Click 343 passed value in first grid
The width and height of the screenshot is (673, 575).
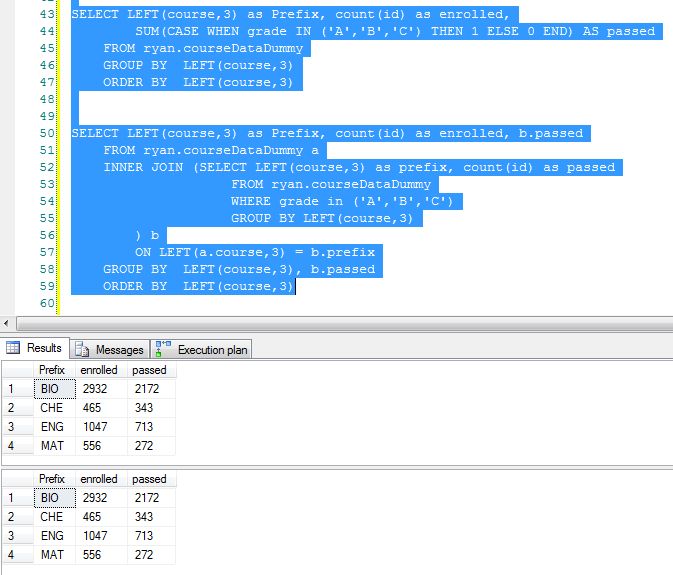[151, 408]
